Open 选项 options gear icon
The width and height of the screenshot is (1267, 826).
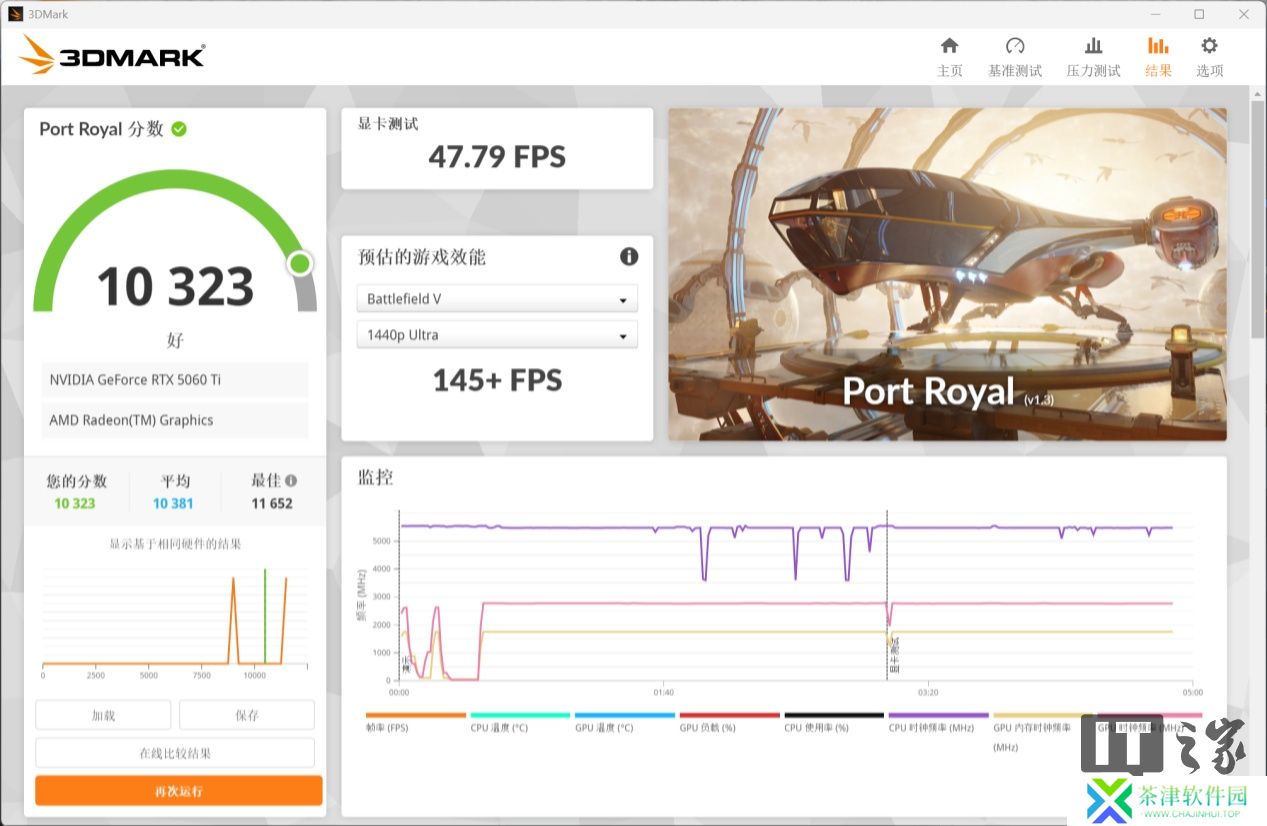pyautogui.click(x=1210, y=46)
